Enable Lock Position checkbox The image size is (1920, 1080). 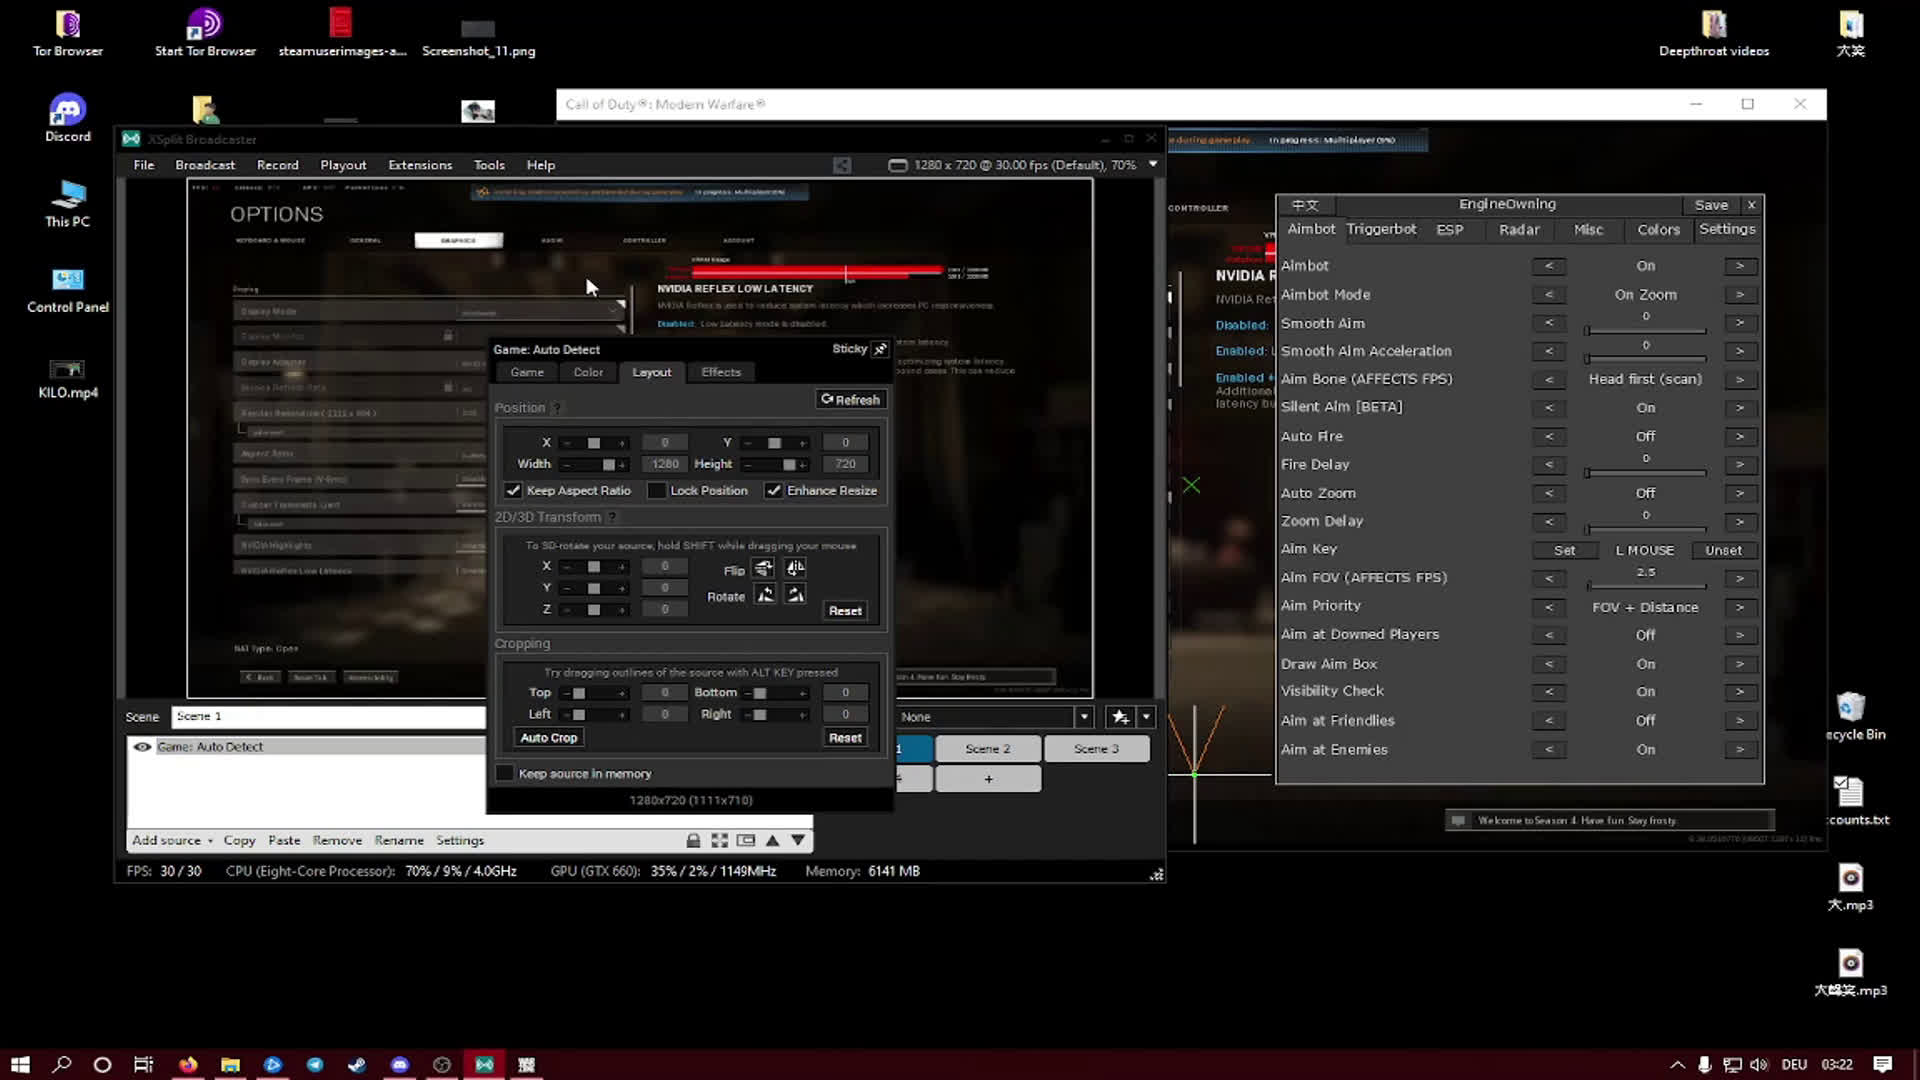[657, 491]
